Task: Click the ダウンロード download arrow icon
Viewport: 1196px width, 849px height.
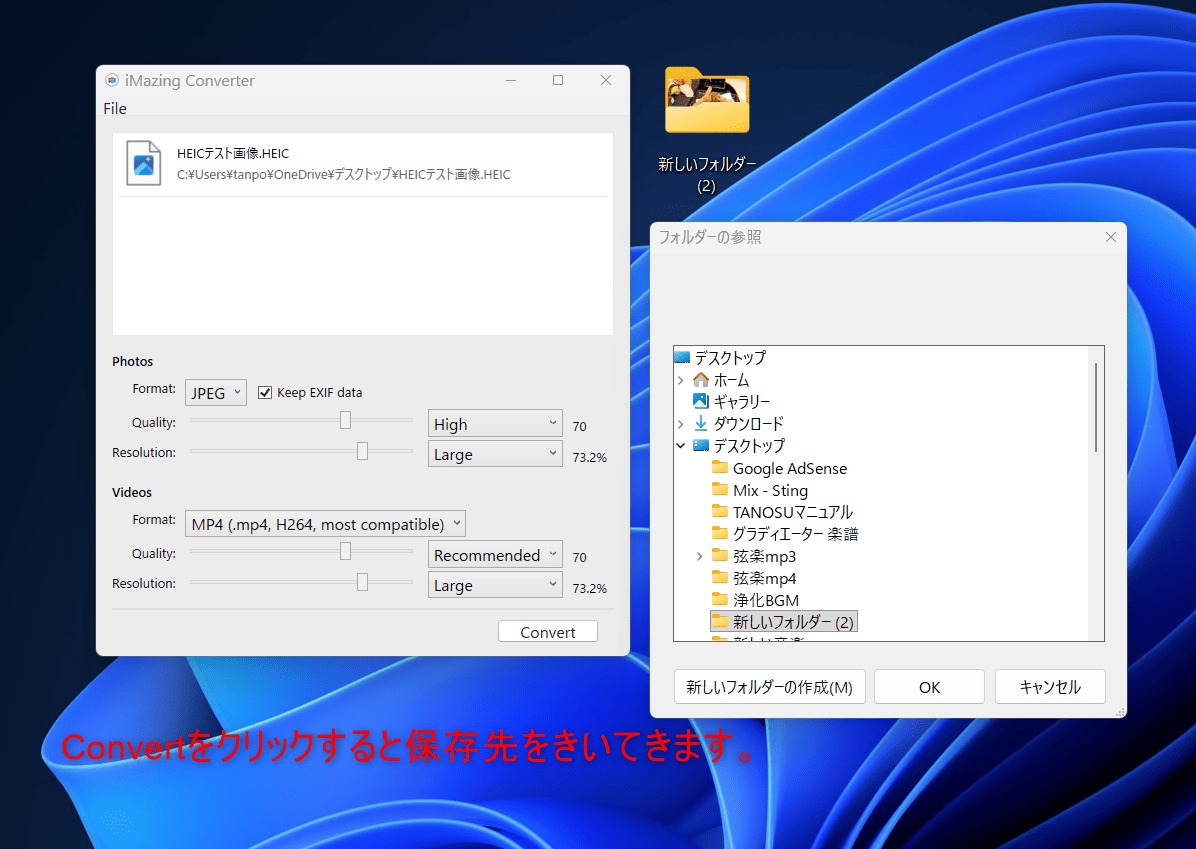Action: 700,423
